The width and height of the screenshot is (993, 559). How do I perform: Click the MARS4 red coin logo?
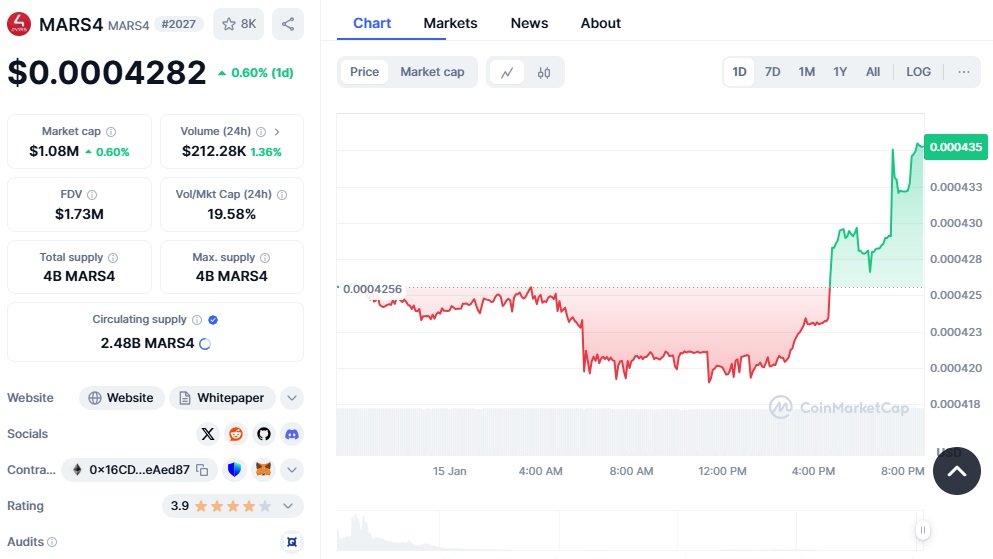[19, 24]
